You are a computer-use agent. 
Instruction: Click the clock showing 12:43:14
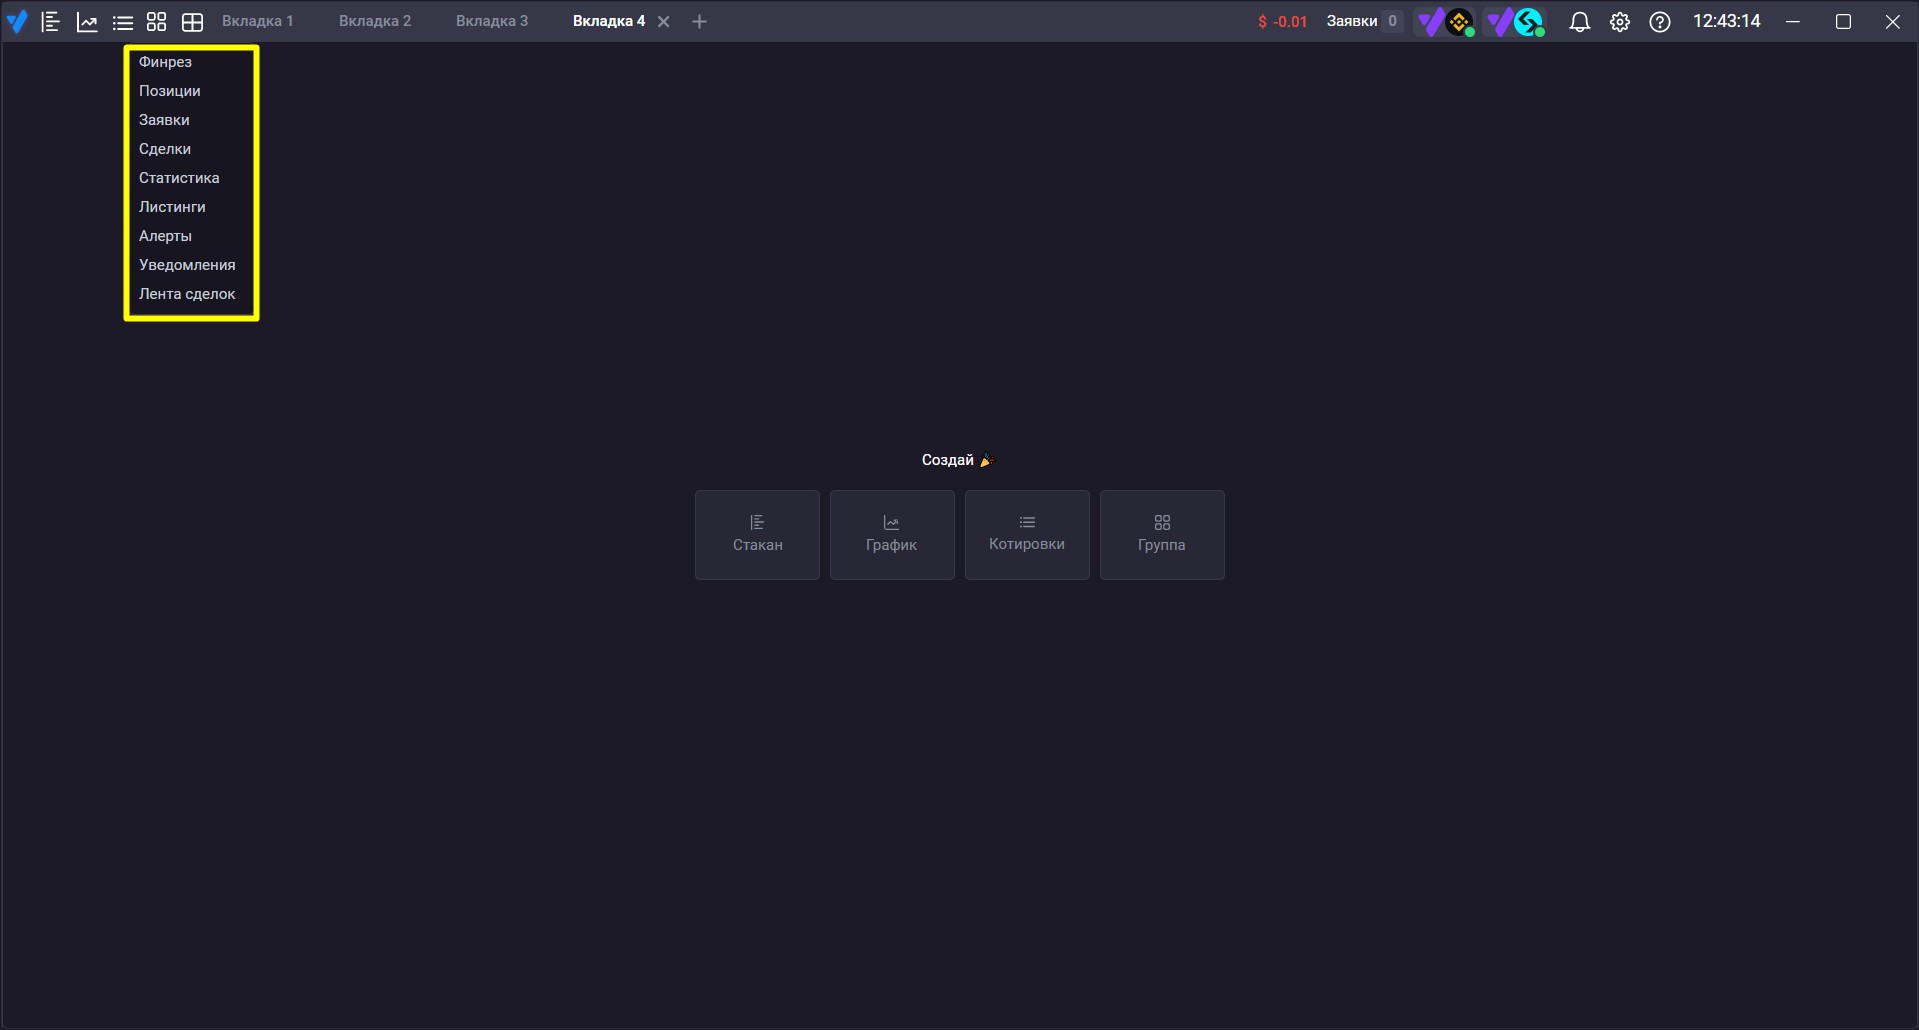(1726, 21)
